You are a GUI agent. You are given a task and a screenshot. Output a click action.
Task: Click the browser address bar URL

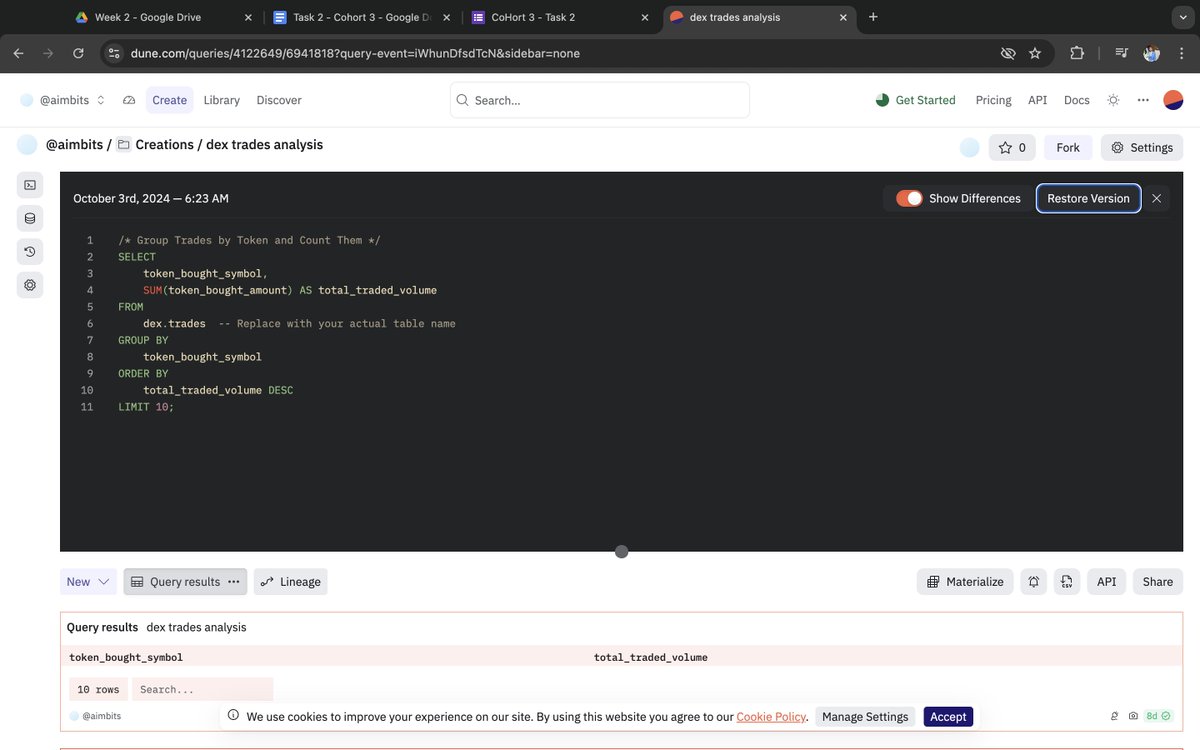coord(355,53)
